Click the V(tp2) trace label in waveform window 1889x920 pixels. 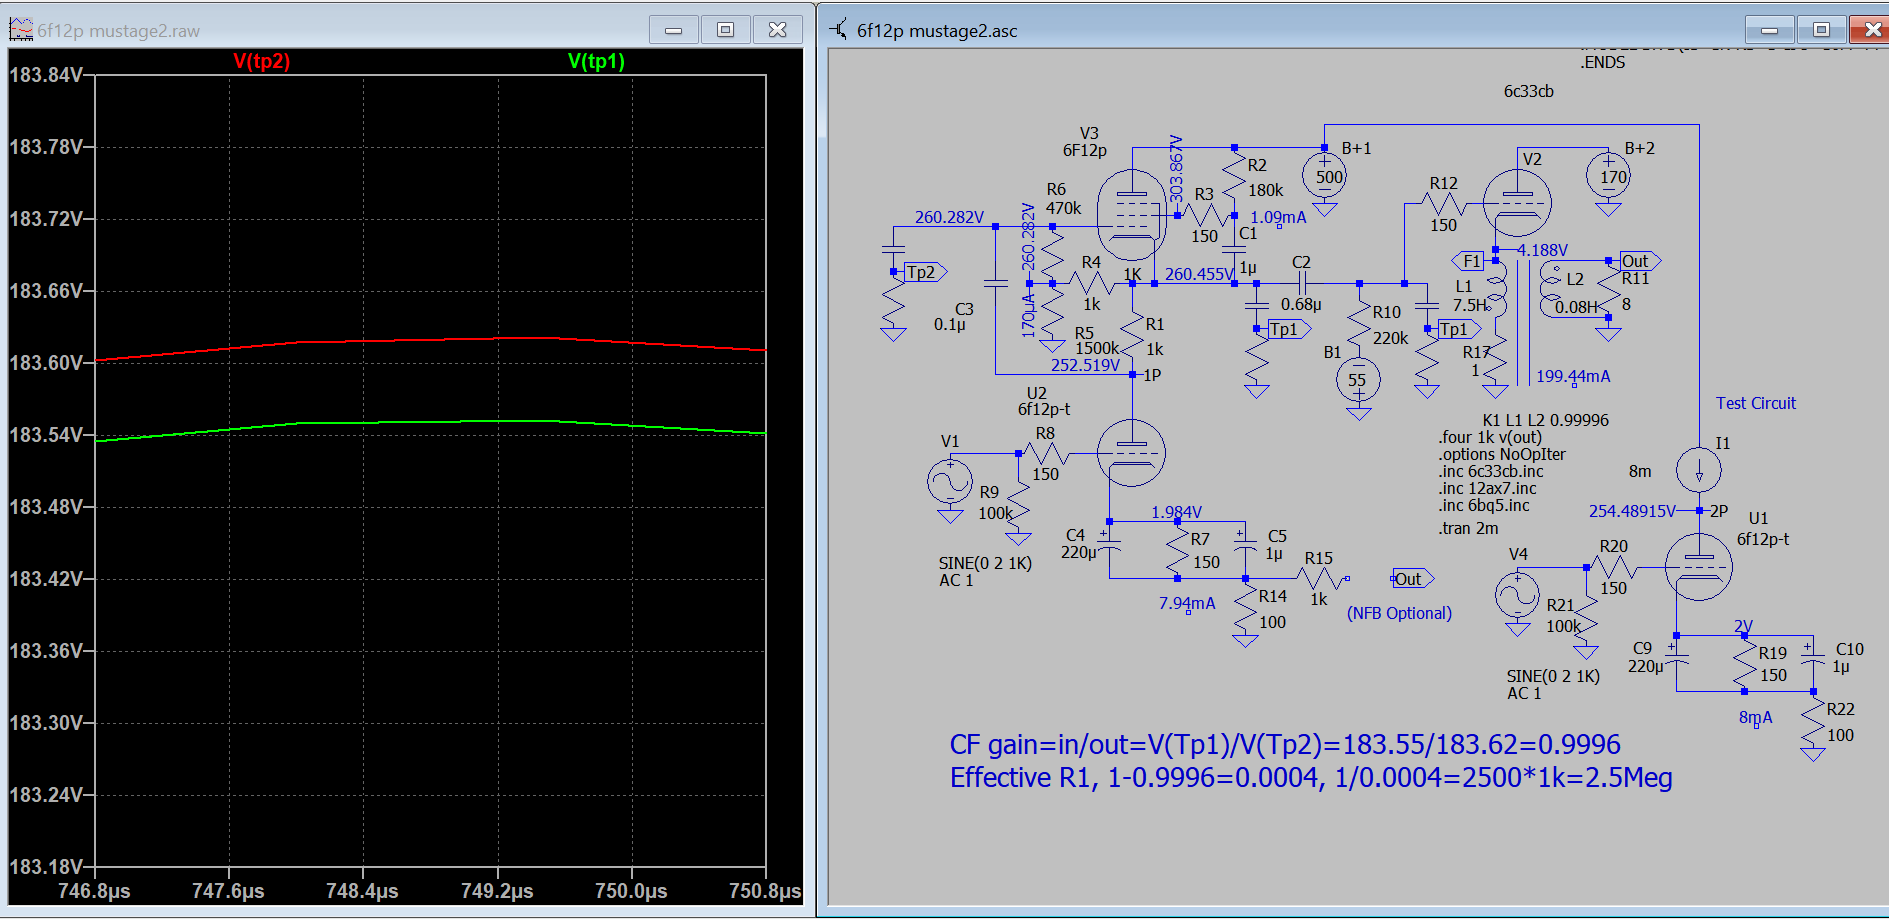pyautogui.click(x=262, y=61)
